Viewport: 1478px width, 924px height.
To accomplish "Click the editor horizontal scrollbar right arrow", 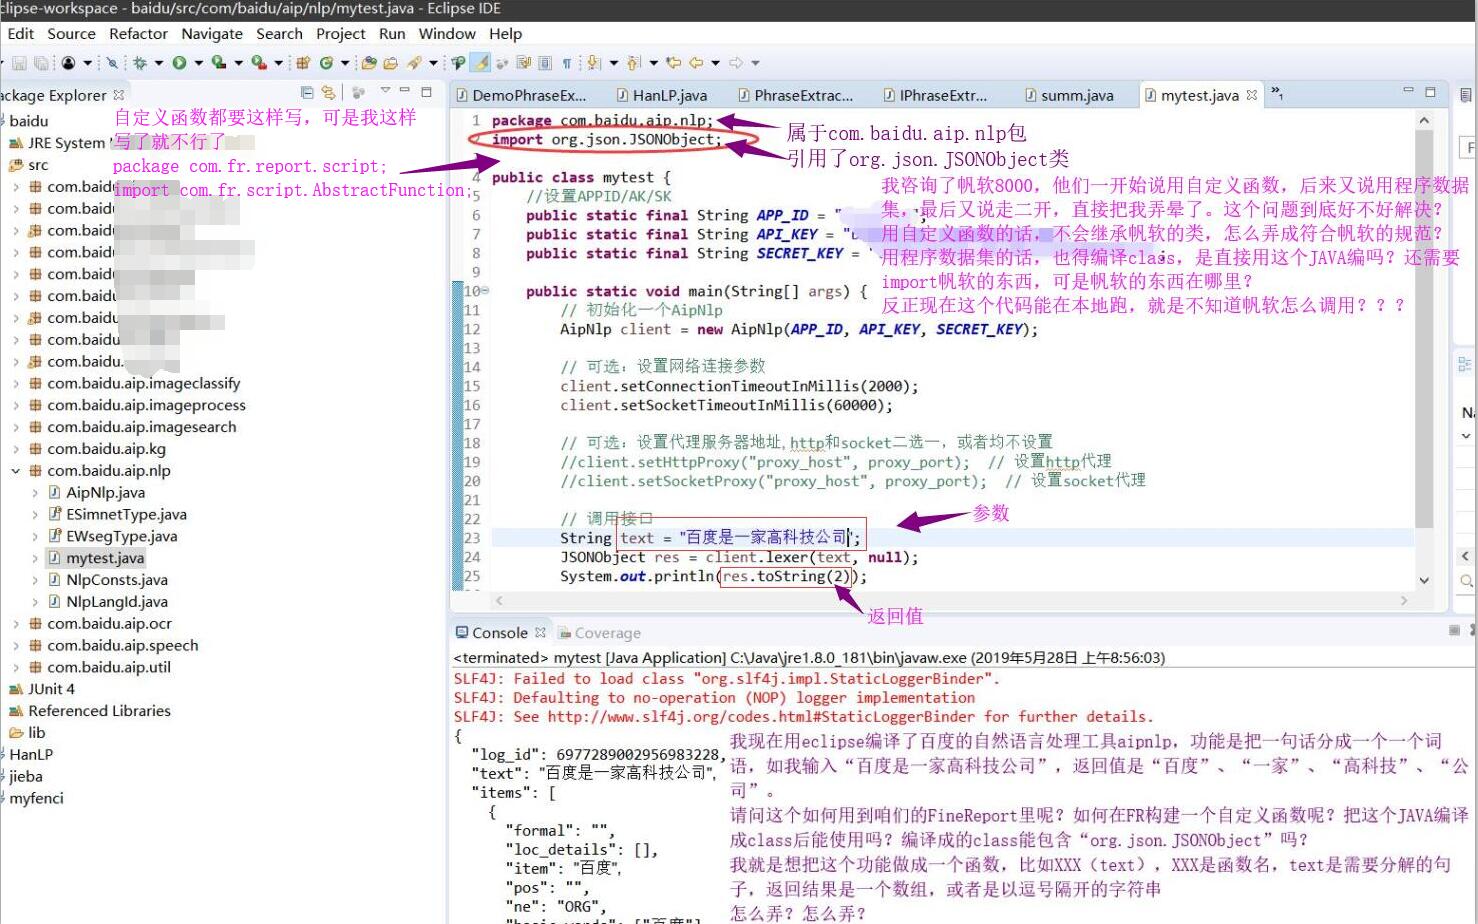I will [1404, 601].
